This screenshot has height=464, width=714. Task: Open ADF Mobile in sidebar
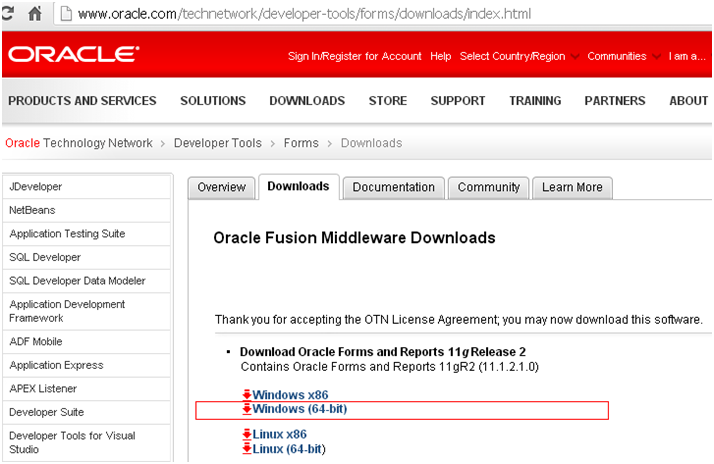pos(87,342)
